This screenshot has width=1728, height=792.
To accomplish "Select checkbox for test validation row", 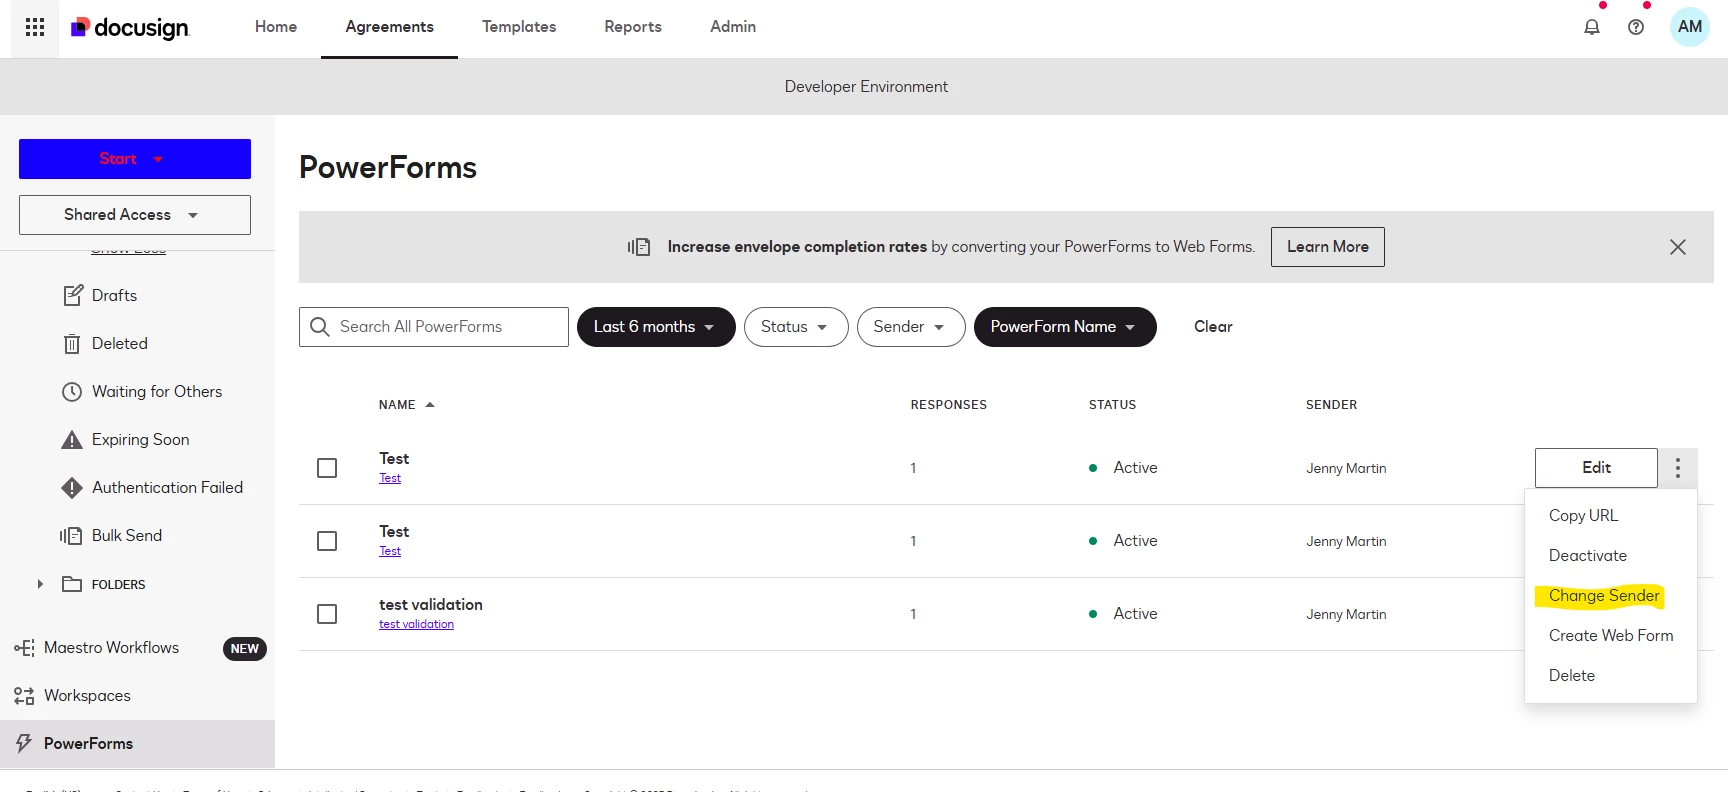I will coord(327,614).
